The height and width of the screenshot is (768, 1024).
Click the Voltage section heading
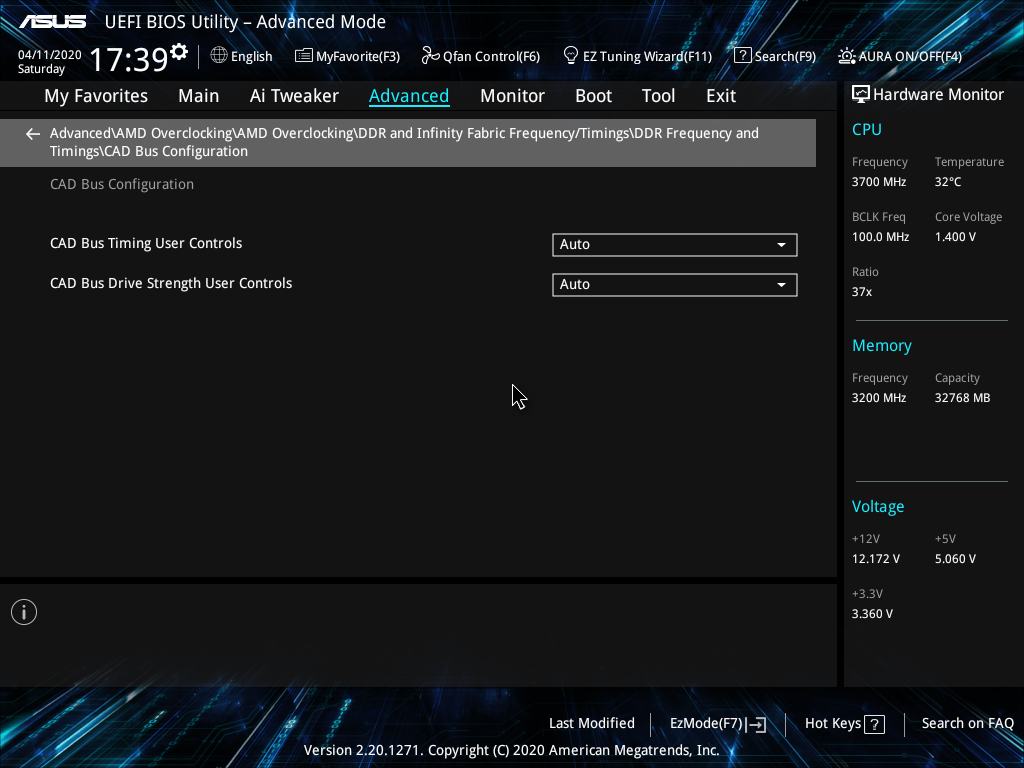878,507
